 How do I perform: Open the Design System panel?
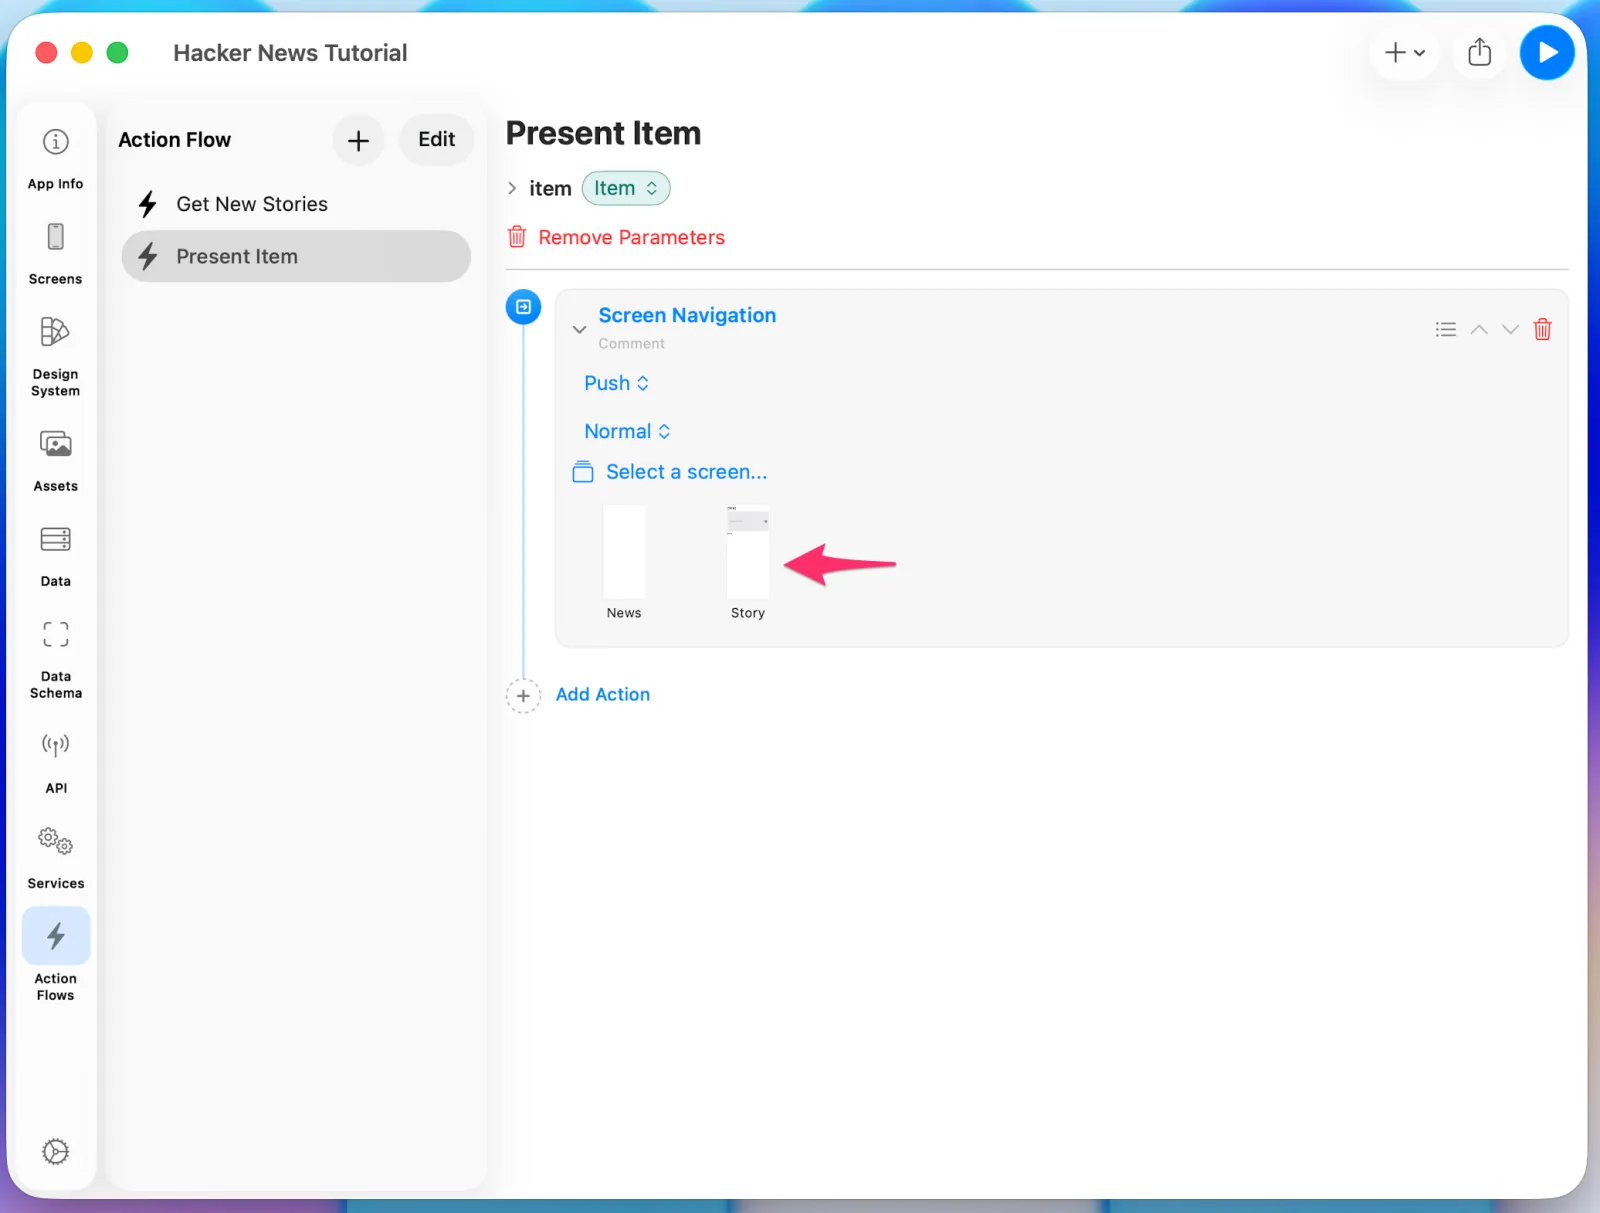[55, 356]
